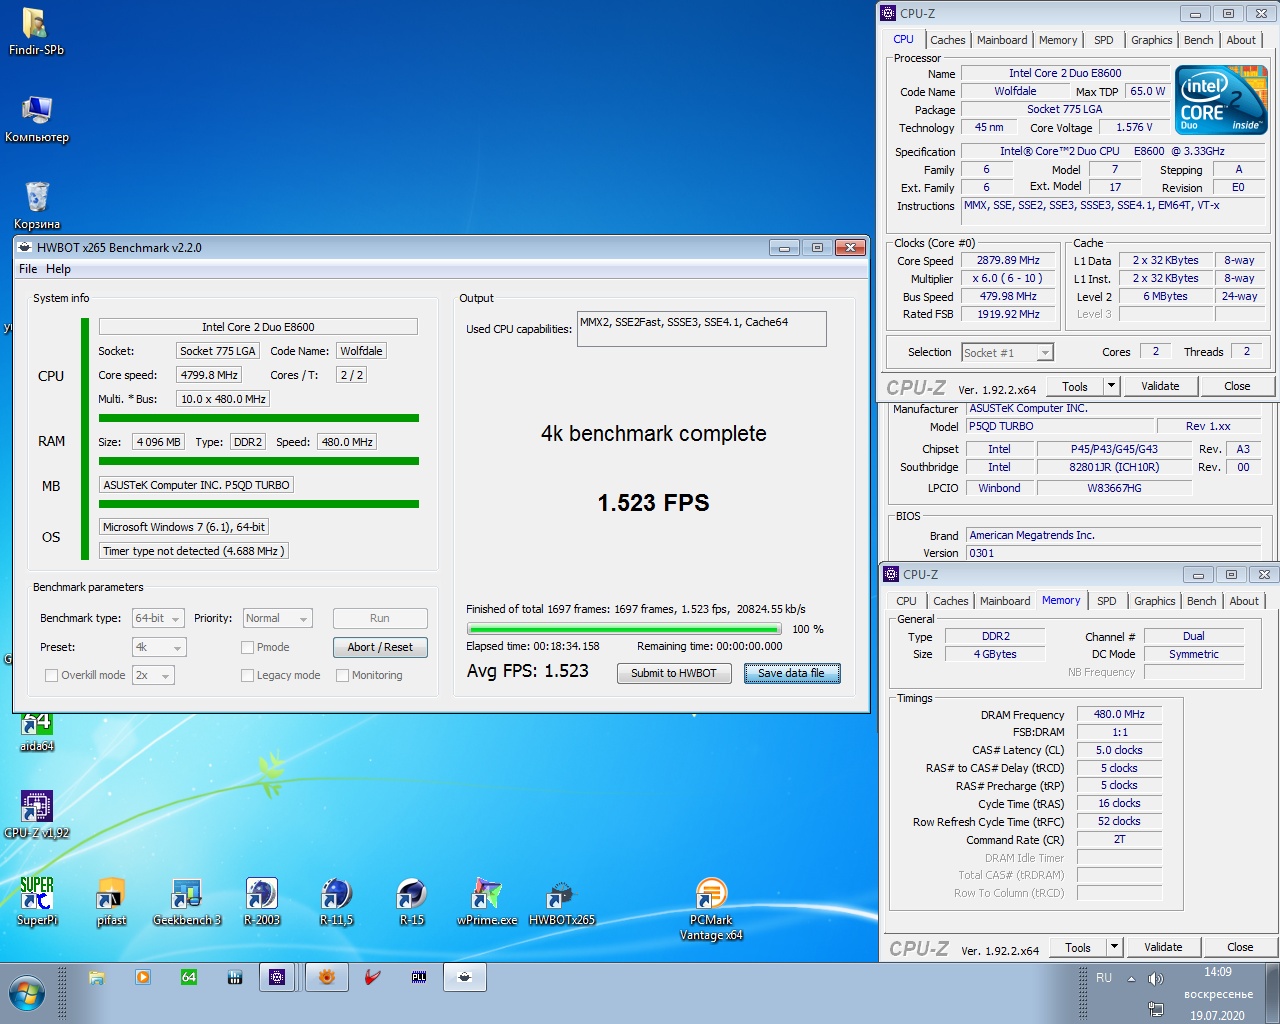This screenshot has width=1280, height=1024.
Task: Launch CPU-Z v1.92 desktop shortcut
Action: 37,813
